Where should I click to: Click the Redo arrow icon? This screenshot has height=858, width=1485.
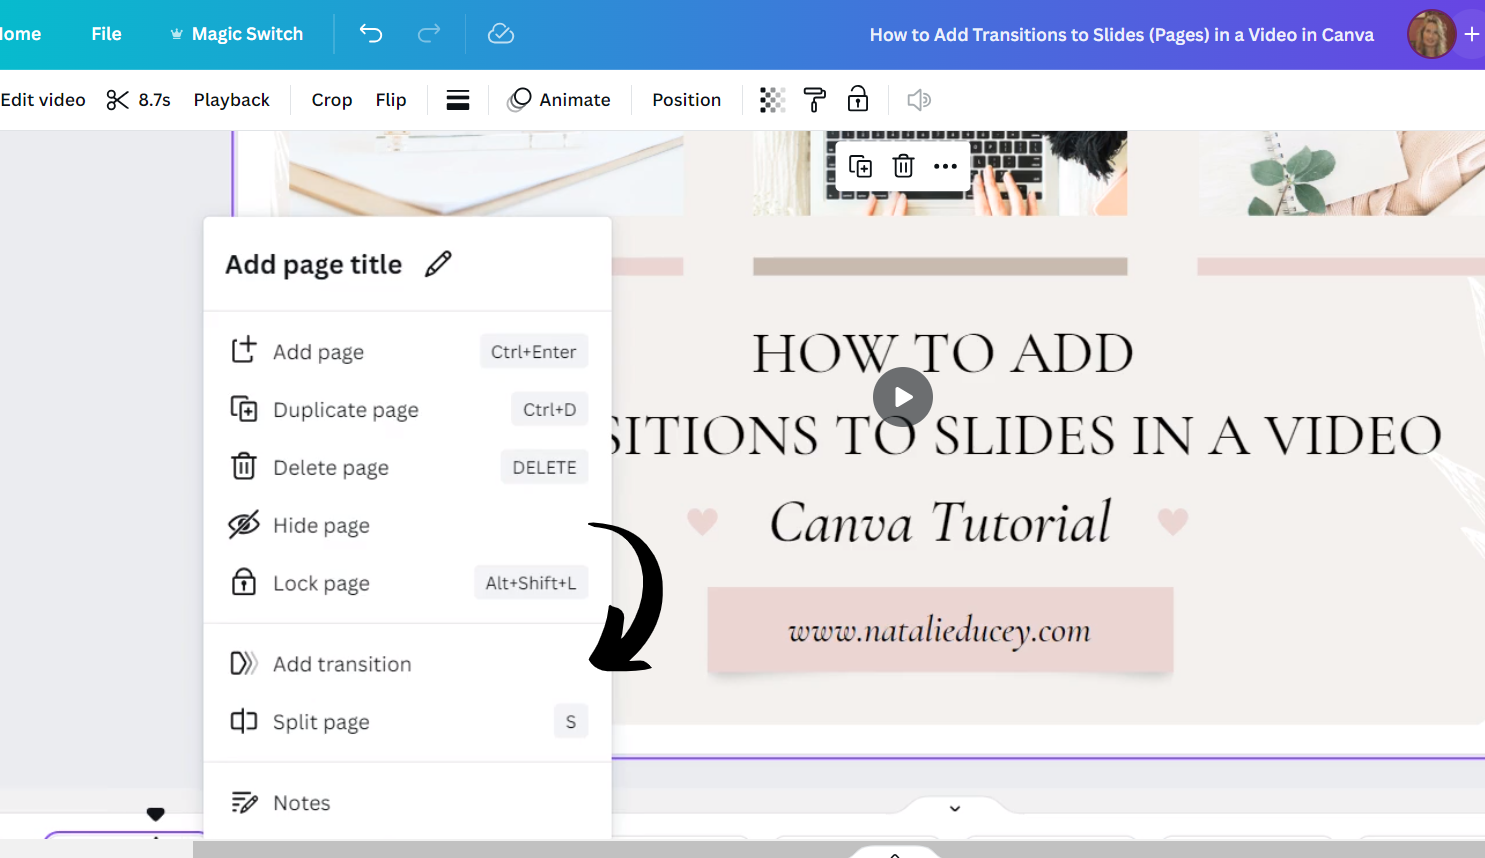click(429, 34)
